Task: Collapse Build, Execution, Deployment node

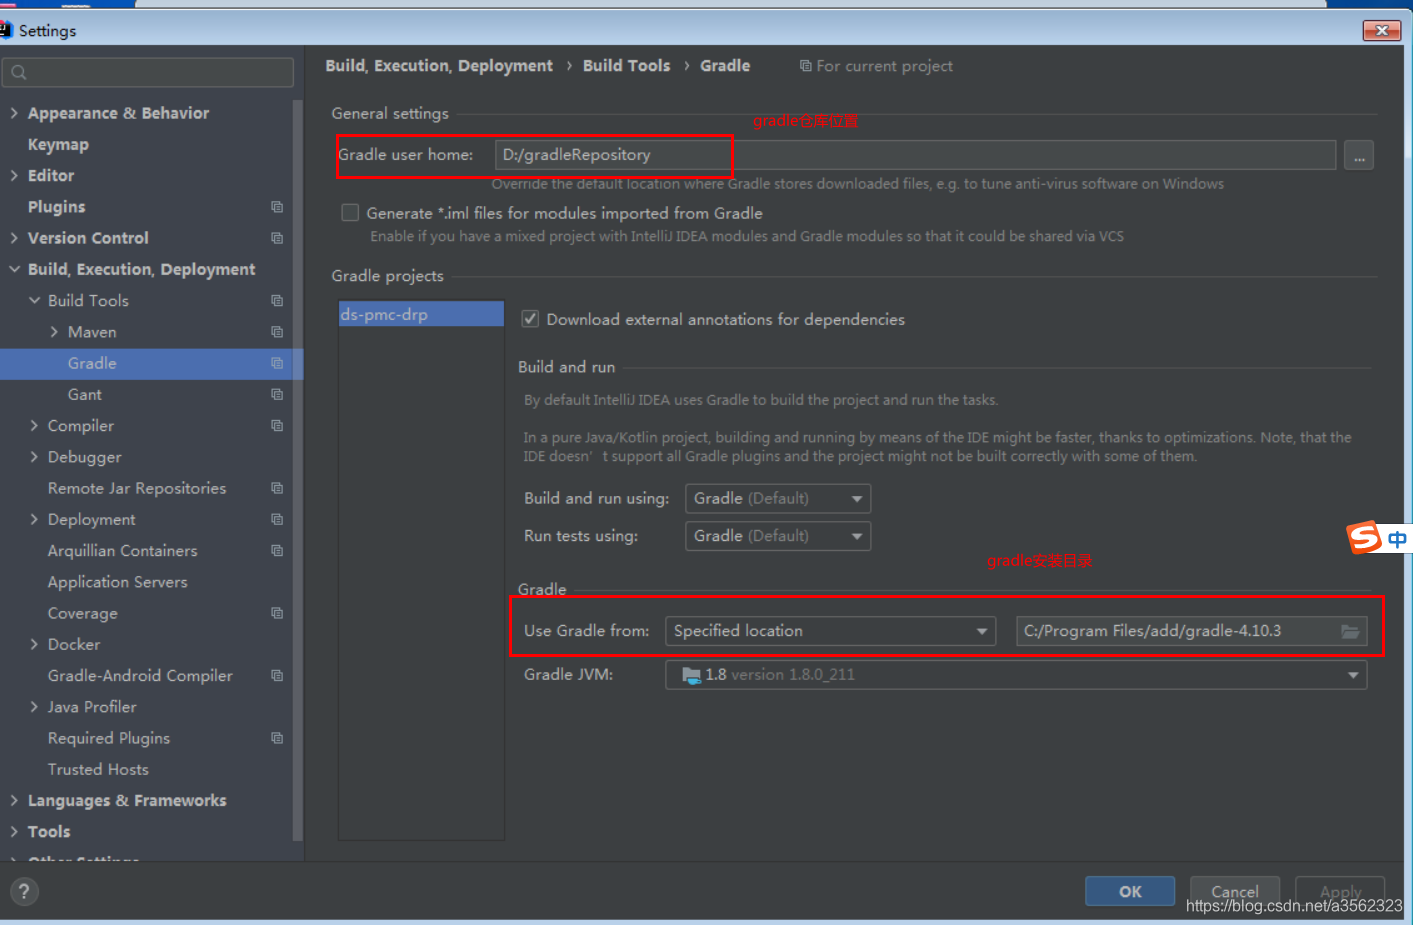Action: [14, 269]
